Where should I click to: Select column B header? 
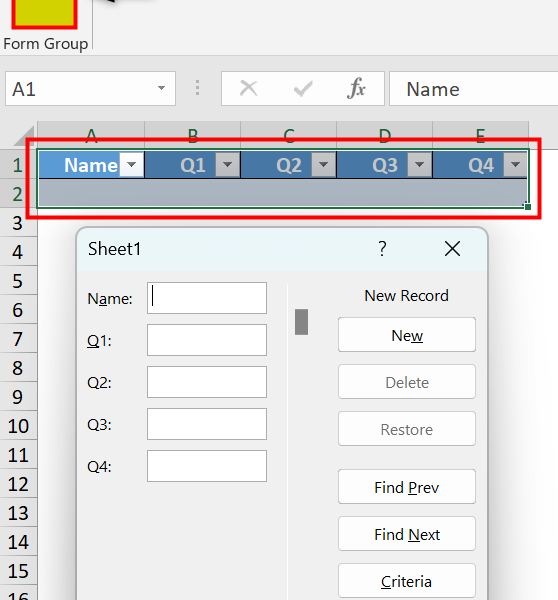pyautogui.click(x=193, y=136)
